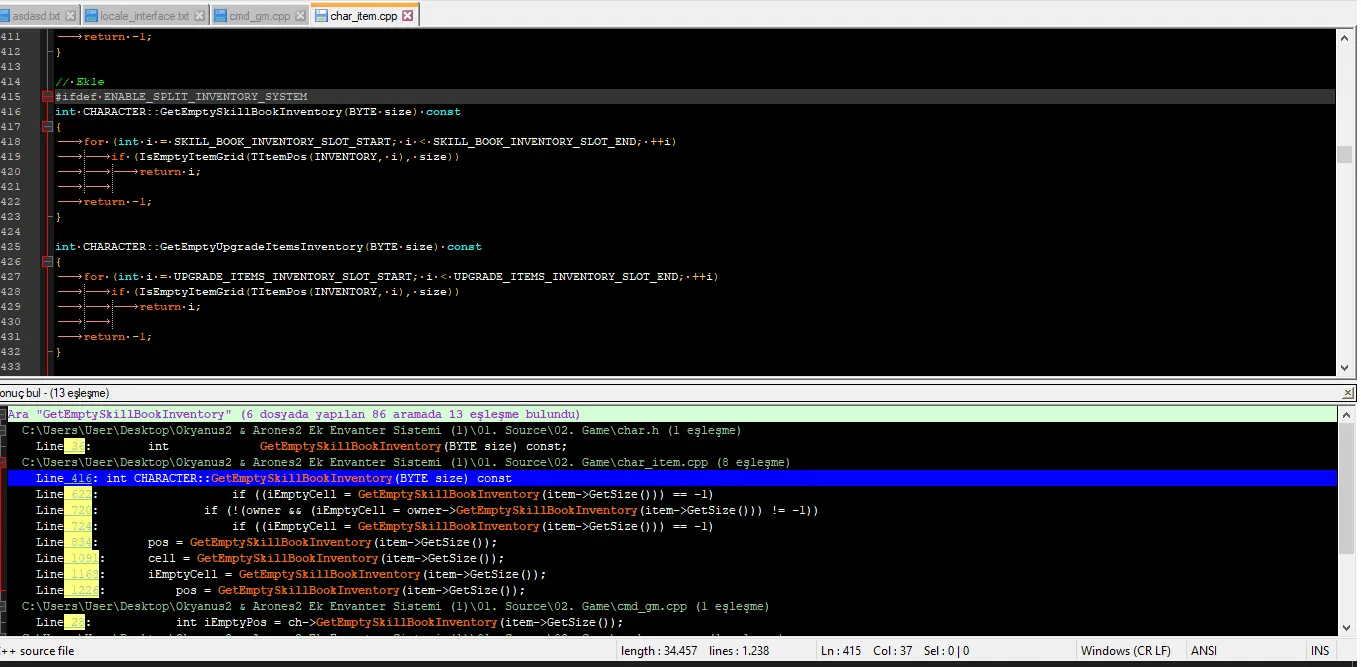This screenshot has height=667, width=1361.
Task: Click the ANSI encoding indicator in status bar
Action: click(1203, 651)
